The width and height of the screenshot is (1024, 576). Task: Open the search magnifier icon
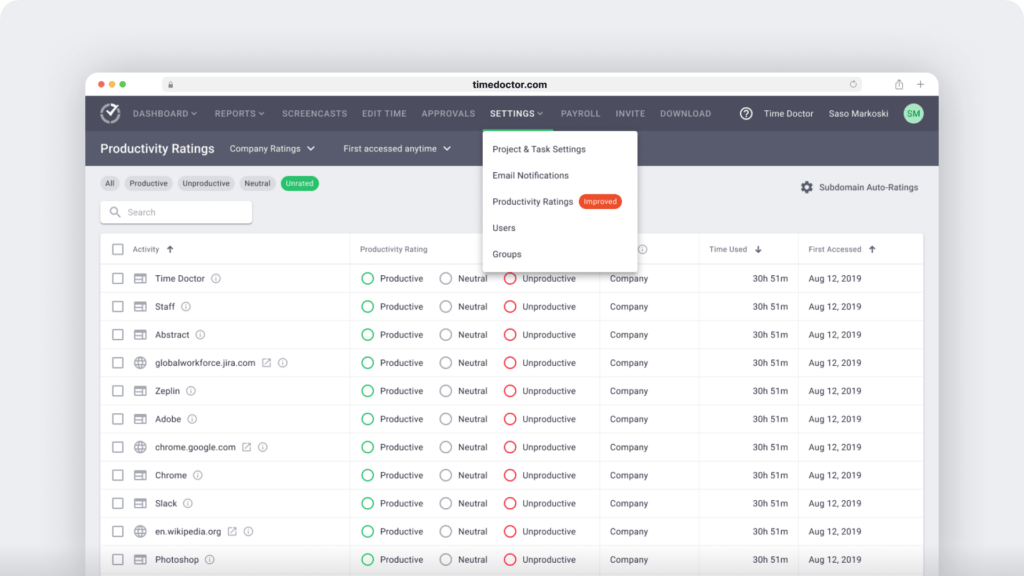(x=113, y=212)
